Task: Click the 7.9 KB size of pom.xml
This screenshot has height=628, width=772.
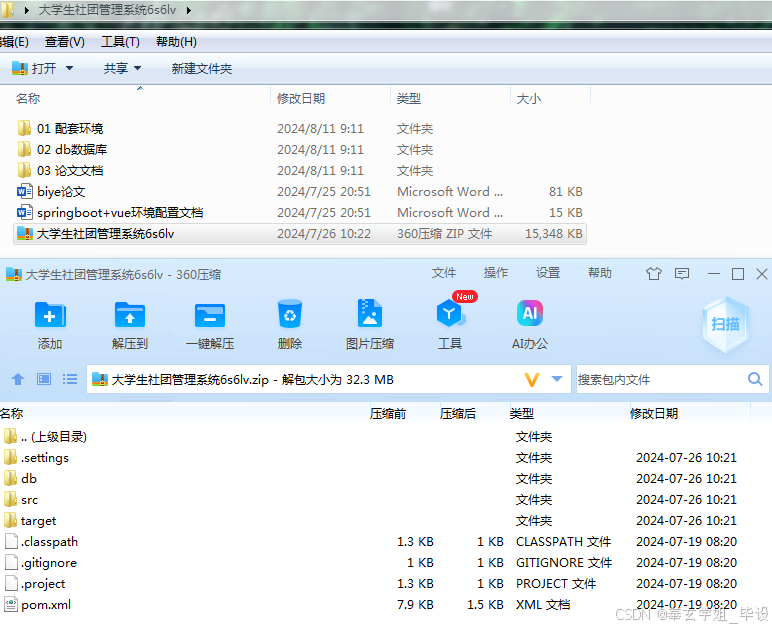Action: click(x=415, y=604)
